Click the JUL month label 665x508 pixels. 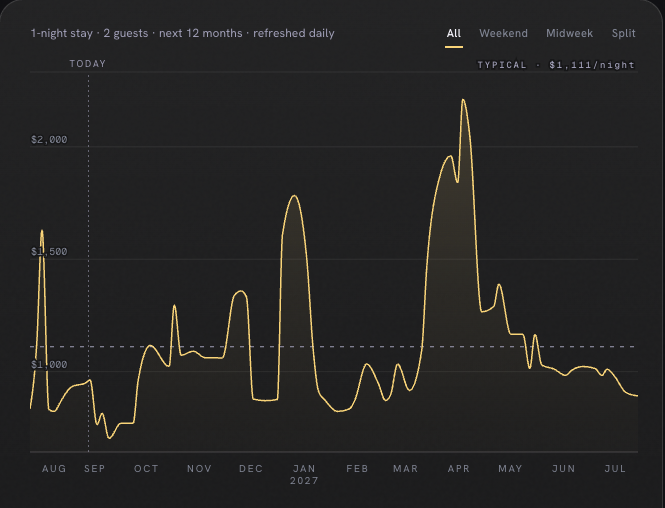(x=615, y=469)
